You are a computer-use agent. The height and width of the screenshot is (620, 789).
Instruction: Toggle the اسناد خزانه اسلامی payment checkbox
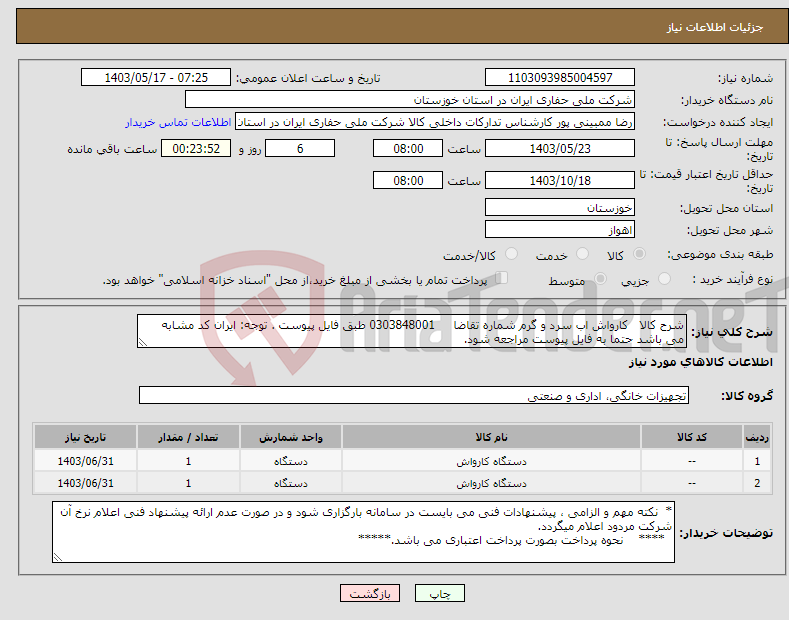coord(502,277)
